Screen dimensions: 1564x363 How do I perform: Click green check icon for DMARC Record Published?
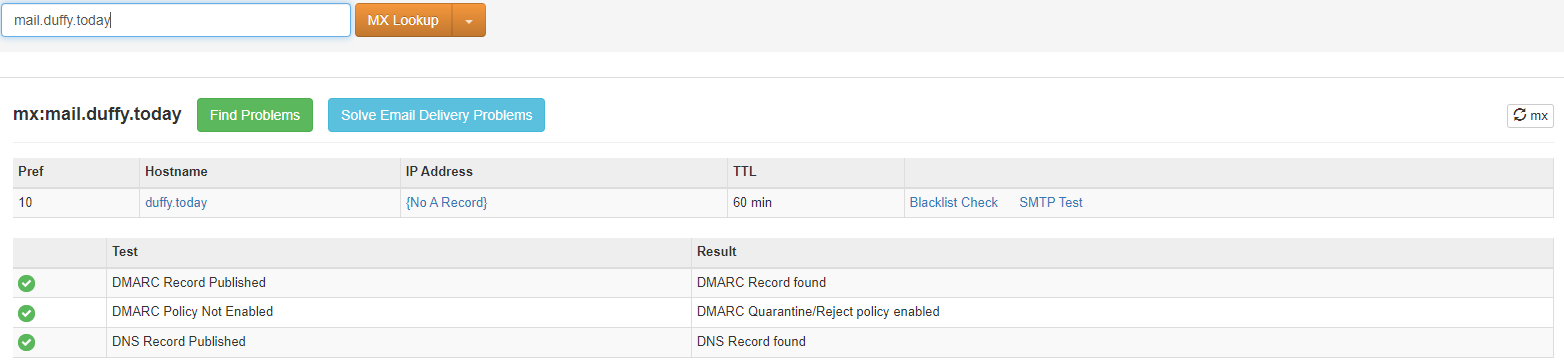pos(27,283)
